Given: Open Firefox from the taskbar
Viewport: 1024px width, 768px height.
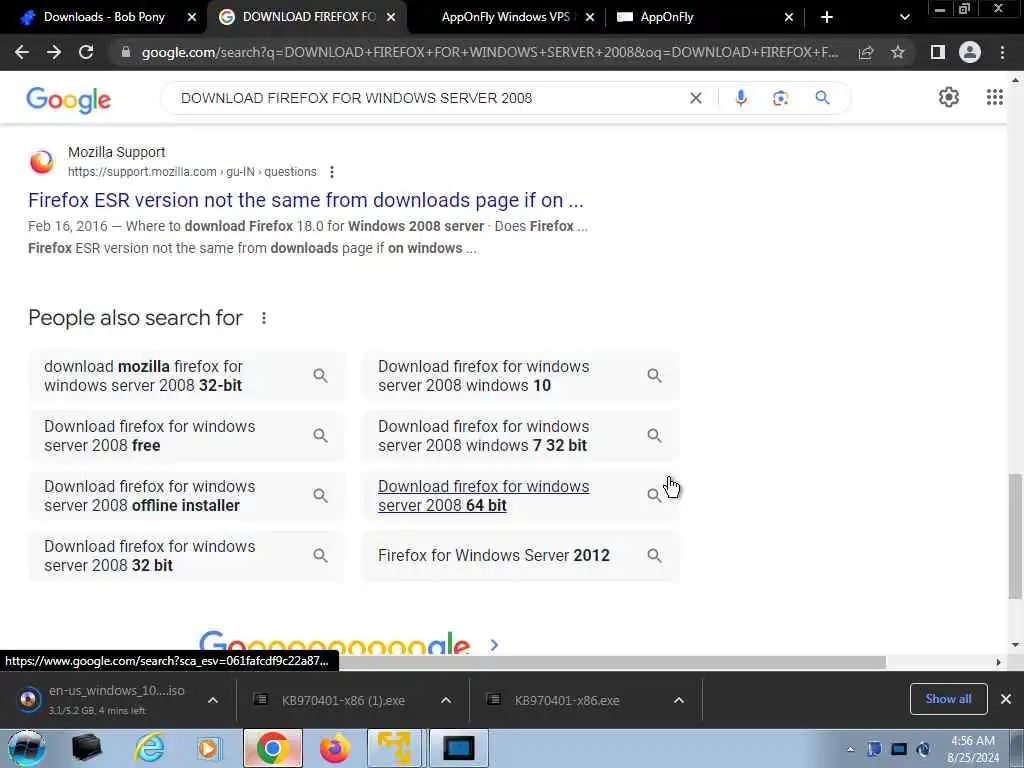Looking at the screenshot, I should click(x=334, y=748).
